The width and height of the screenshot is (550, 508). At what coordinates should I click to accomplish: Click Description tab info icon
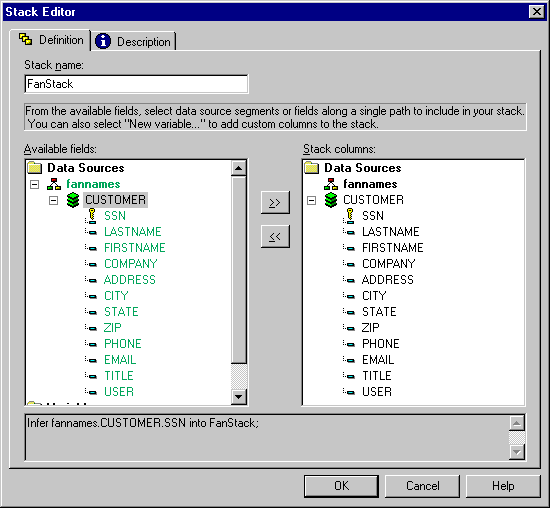pyautogui.click(x=103, y=41)
